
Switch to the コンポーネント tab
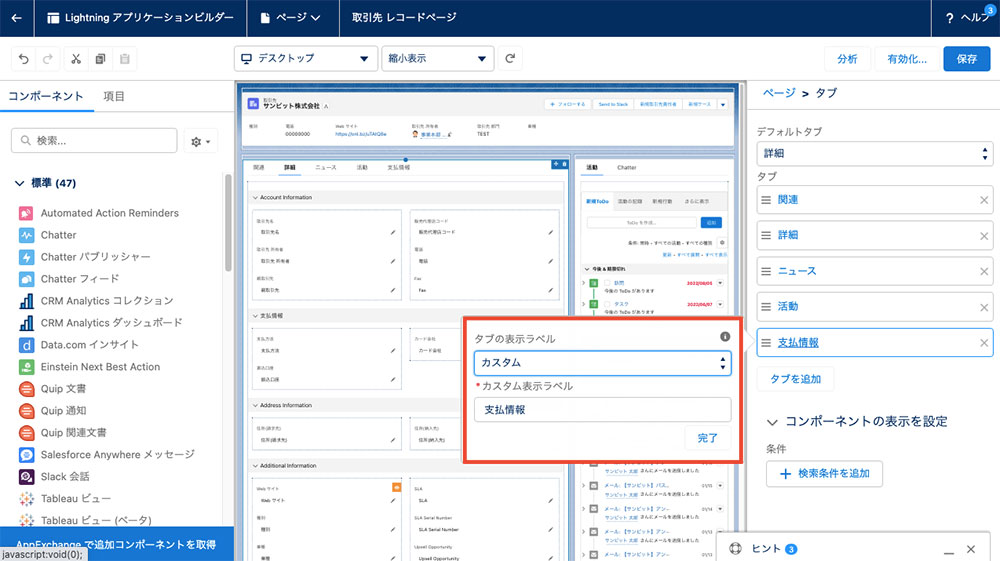[x=45, y=96]
